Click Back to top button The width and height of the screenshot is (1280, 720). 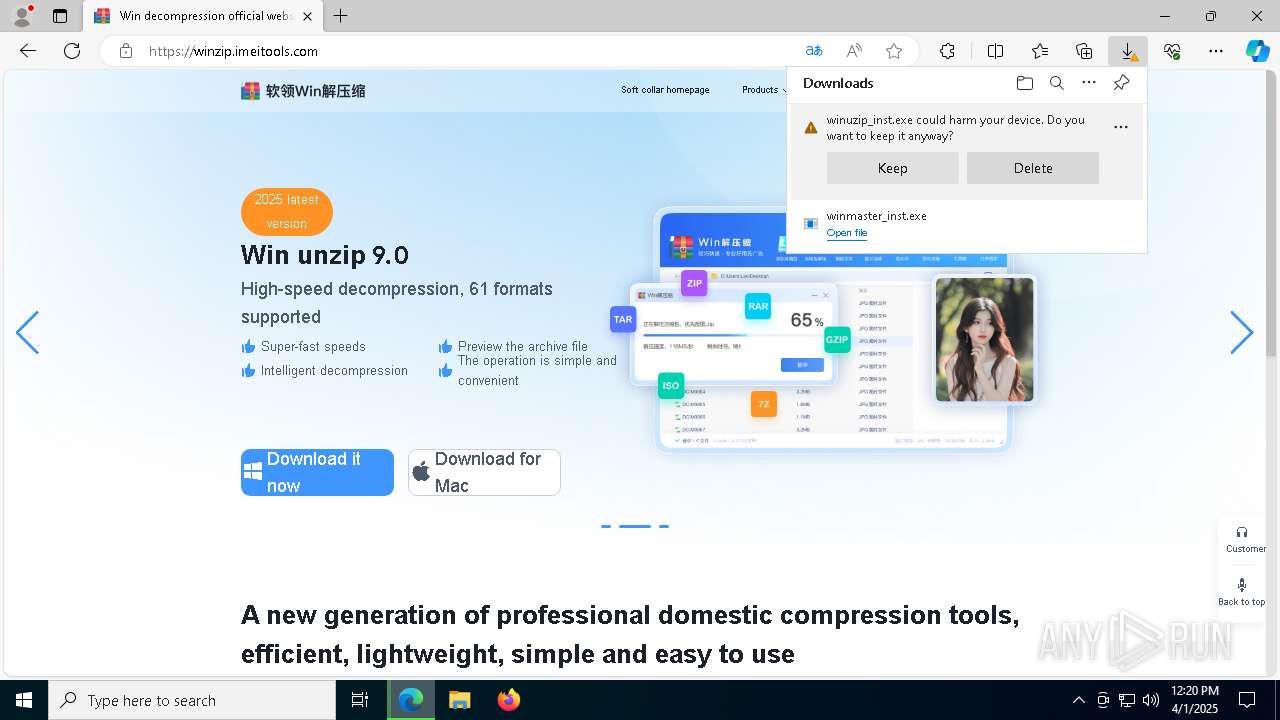pos(1242,592)
